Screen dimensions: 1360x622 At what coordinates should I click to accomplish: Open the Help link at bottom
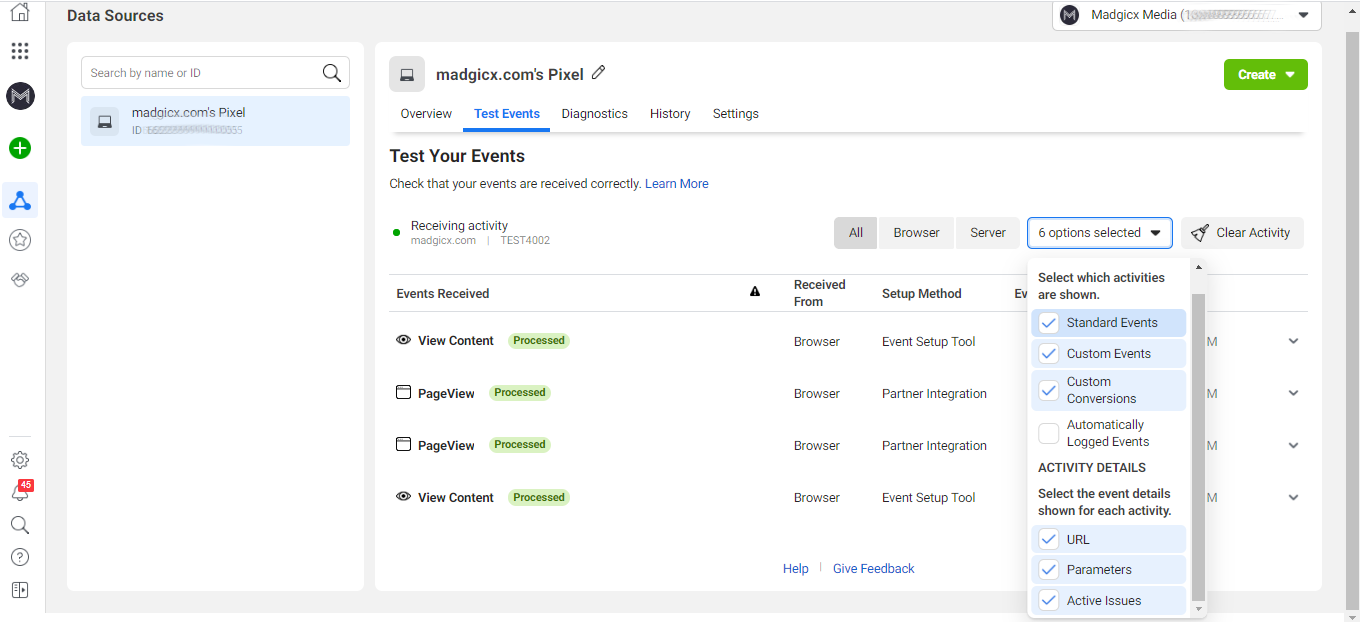[796, 569]
